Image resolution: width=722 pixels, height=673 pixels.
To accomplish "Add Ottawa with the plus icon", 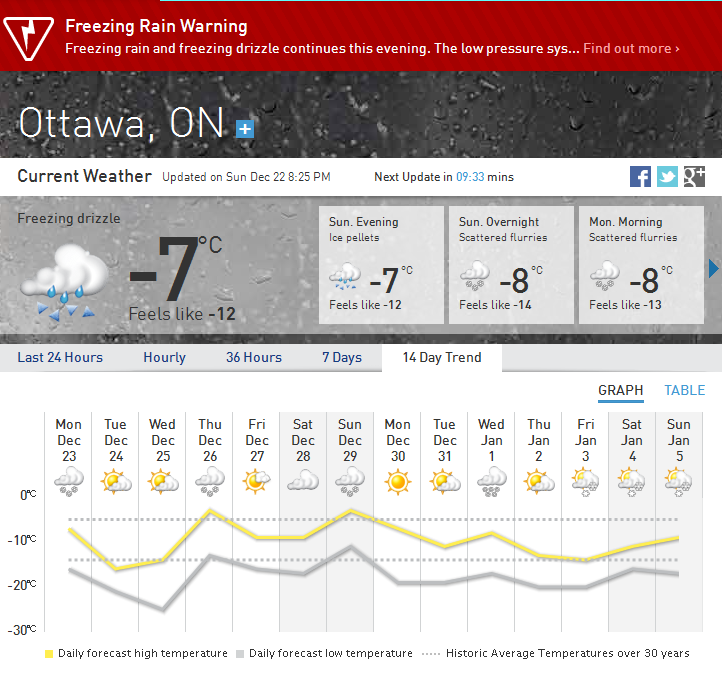I will tap(245, 128).
